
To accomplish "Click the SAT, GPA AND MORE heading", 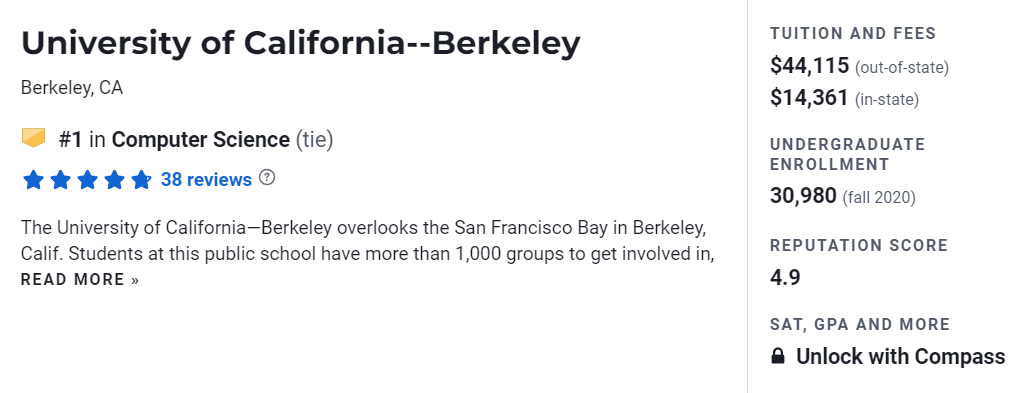I will (860, 324).
